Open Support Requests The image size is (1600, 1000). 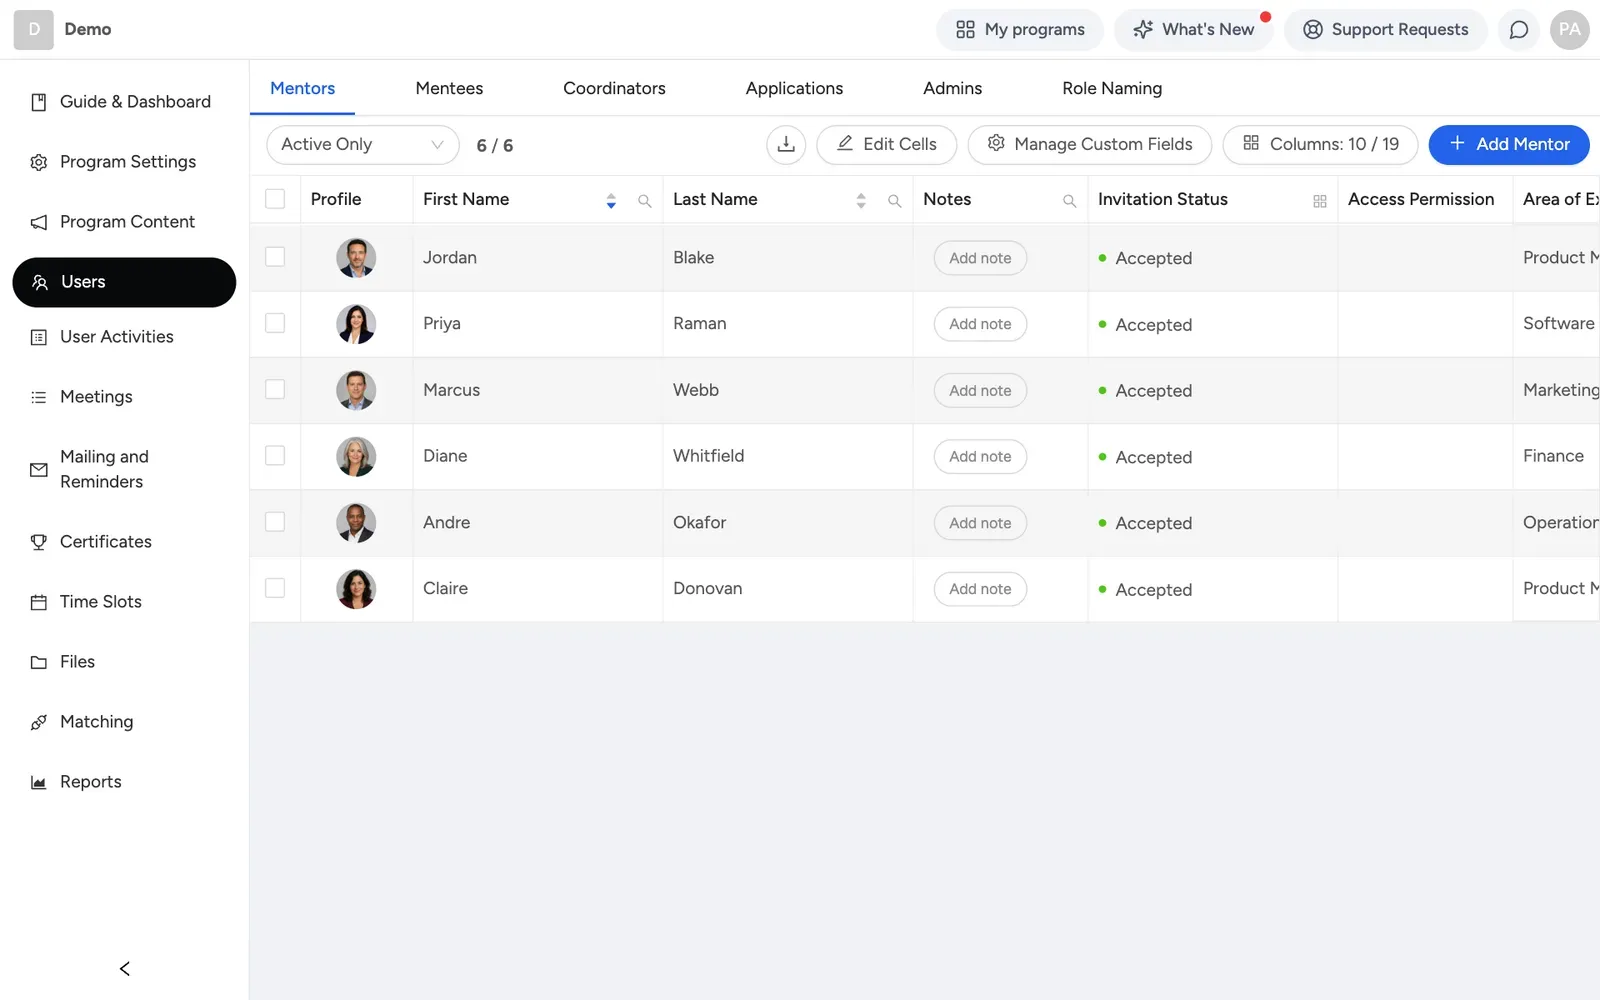(1385, 30)
